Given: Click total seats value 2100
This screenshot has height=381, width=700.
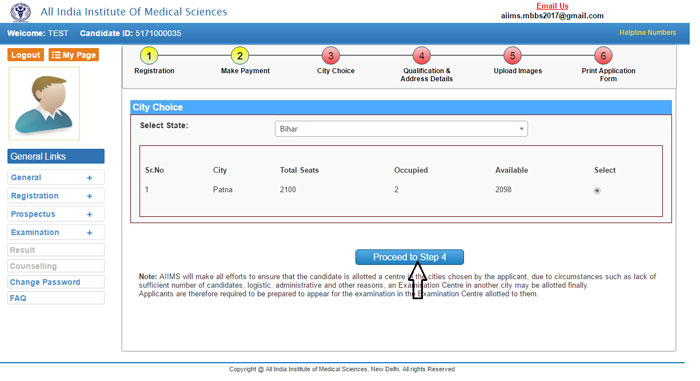Looking at the screenshot, I should click(288, 189).
